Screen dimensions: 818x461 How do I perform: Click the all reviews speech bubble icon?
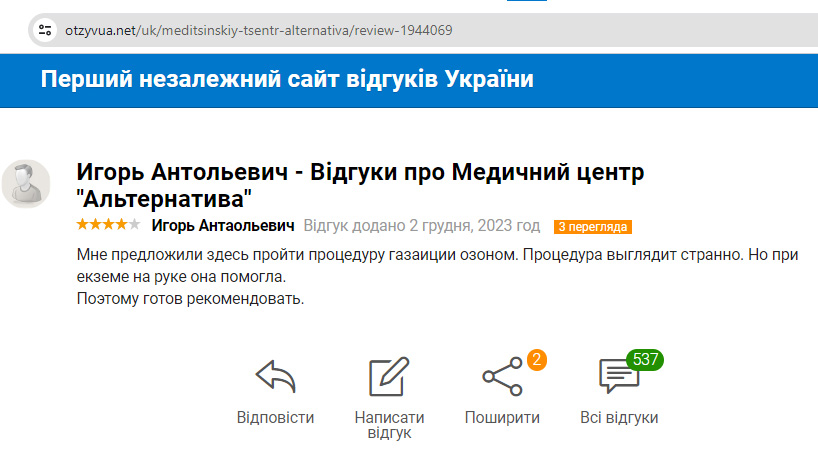(618, 377)
